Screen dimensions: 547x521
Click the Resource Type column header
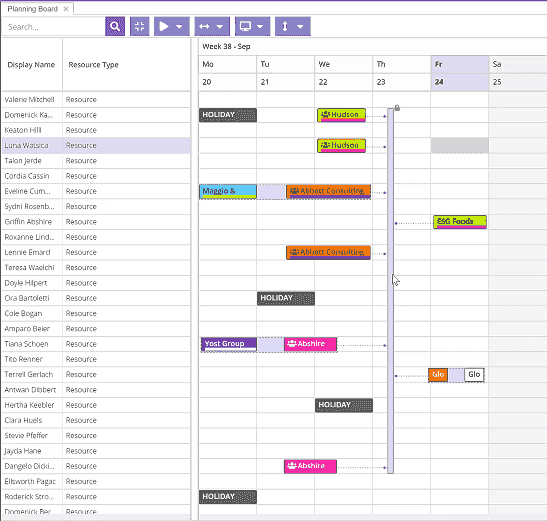93,65
